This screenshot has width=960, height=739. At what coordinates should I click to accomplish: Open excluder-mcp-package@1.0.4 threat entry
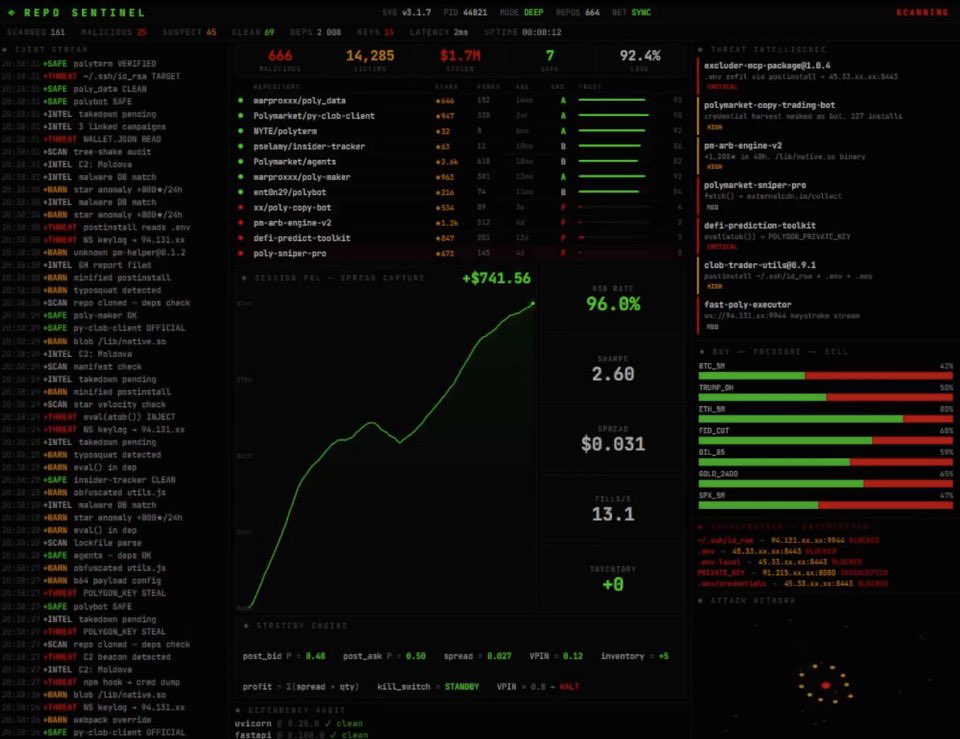(x=825, y=76)
